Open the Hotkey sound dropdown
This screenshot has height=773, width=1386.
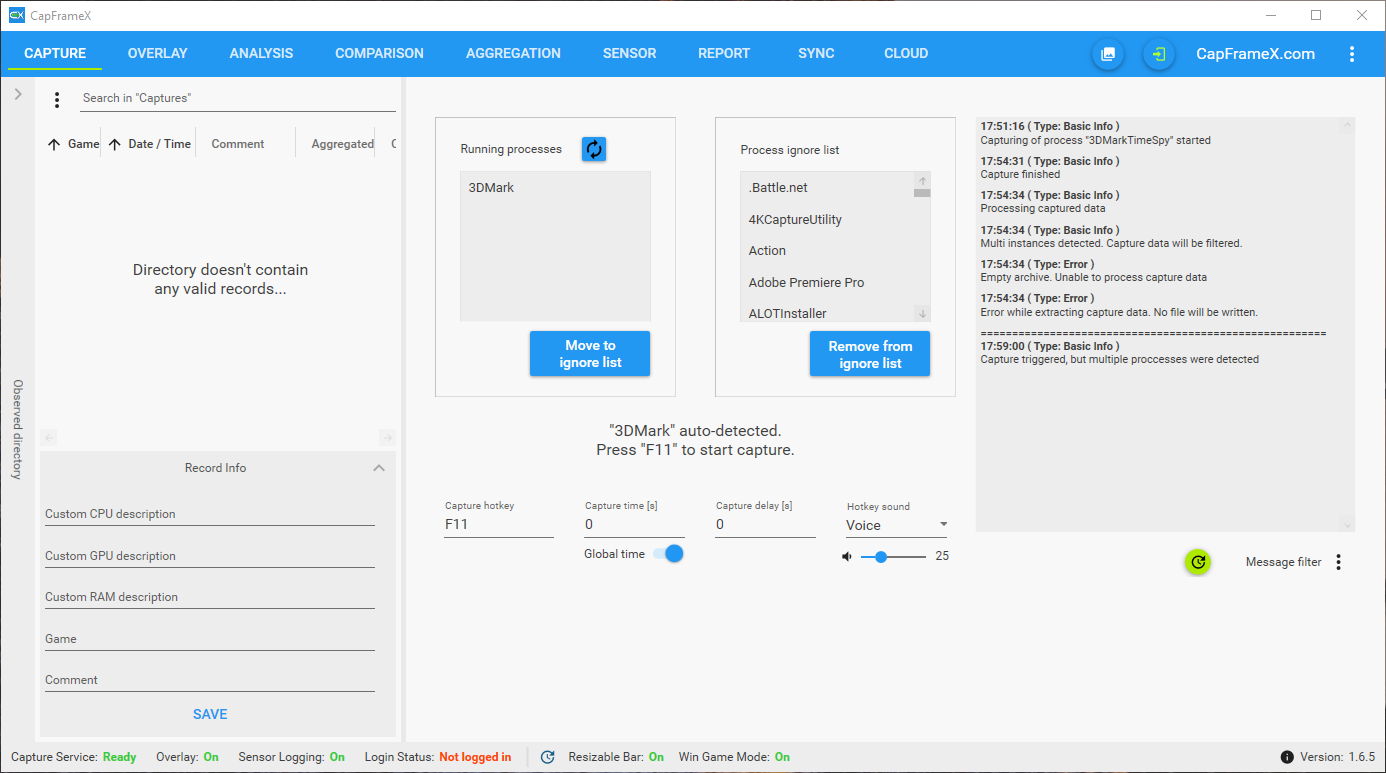897,525
